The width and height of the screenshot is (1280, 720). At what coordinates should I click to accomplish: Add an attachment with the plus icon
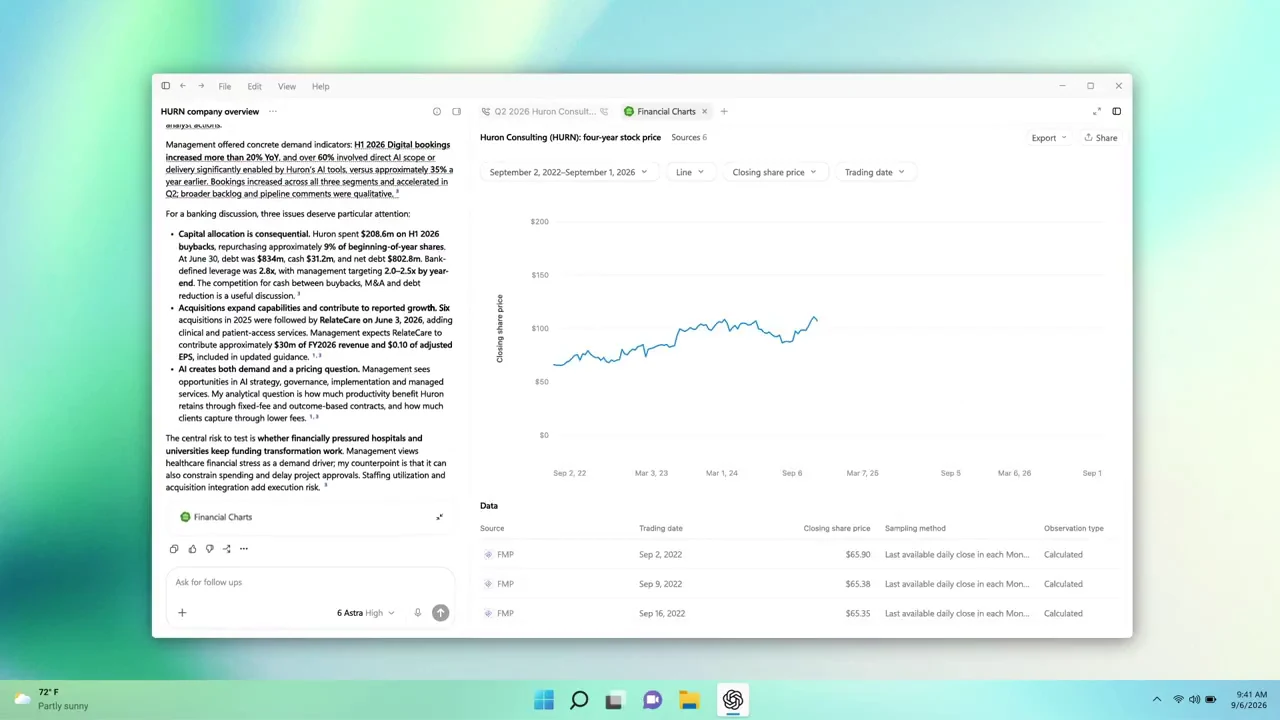182,613
